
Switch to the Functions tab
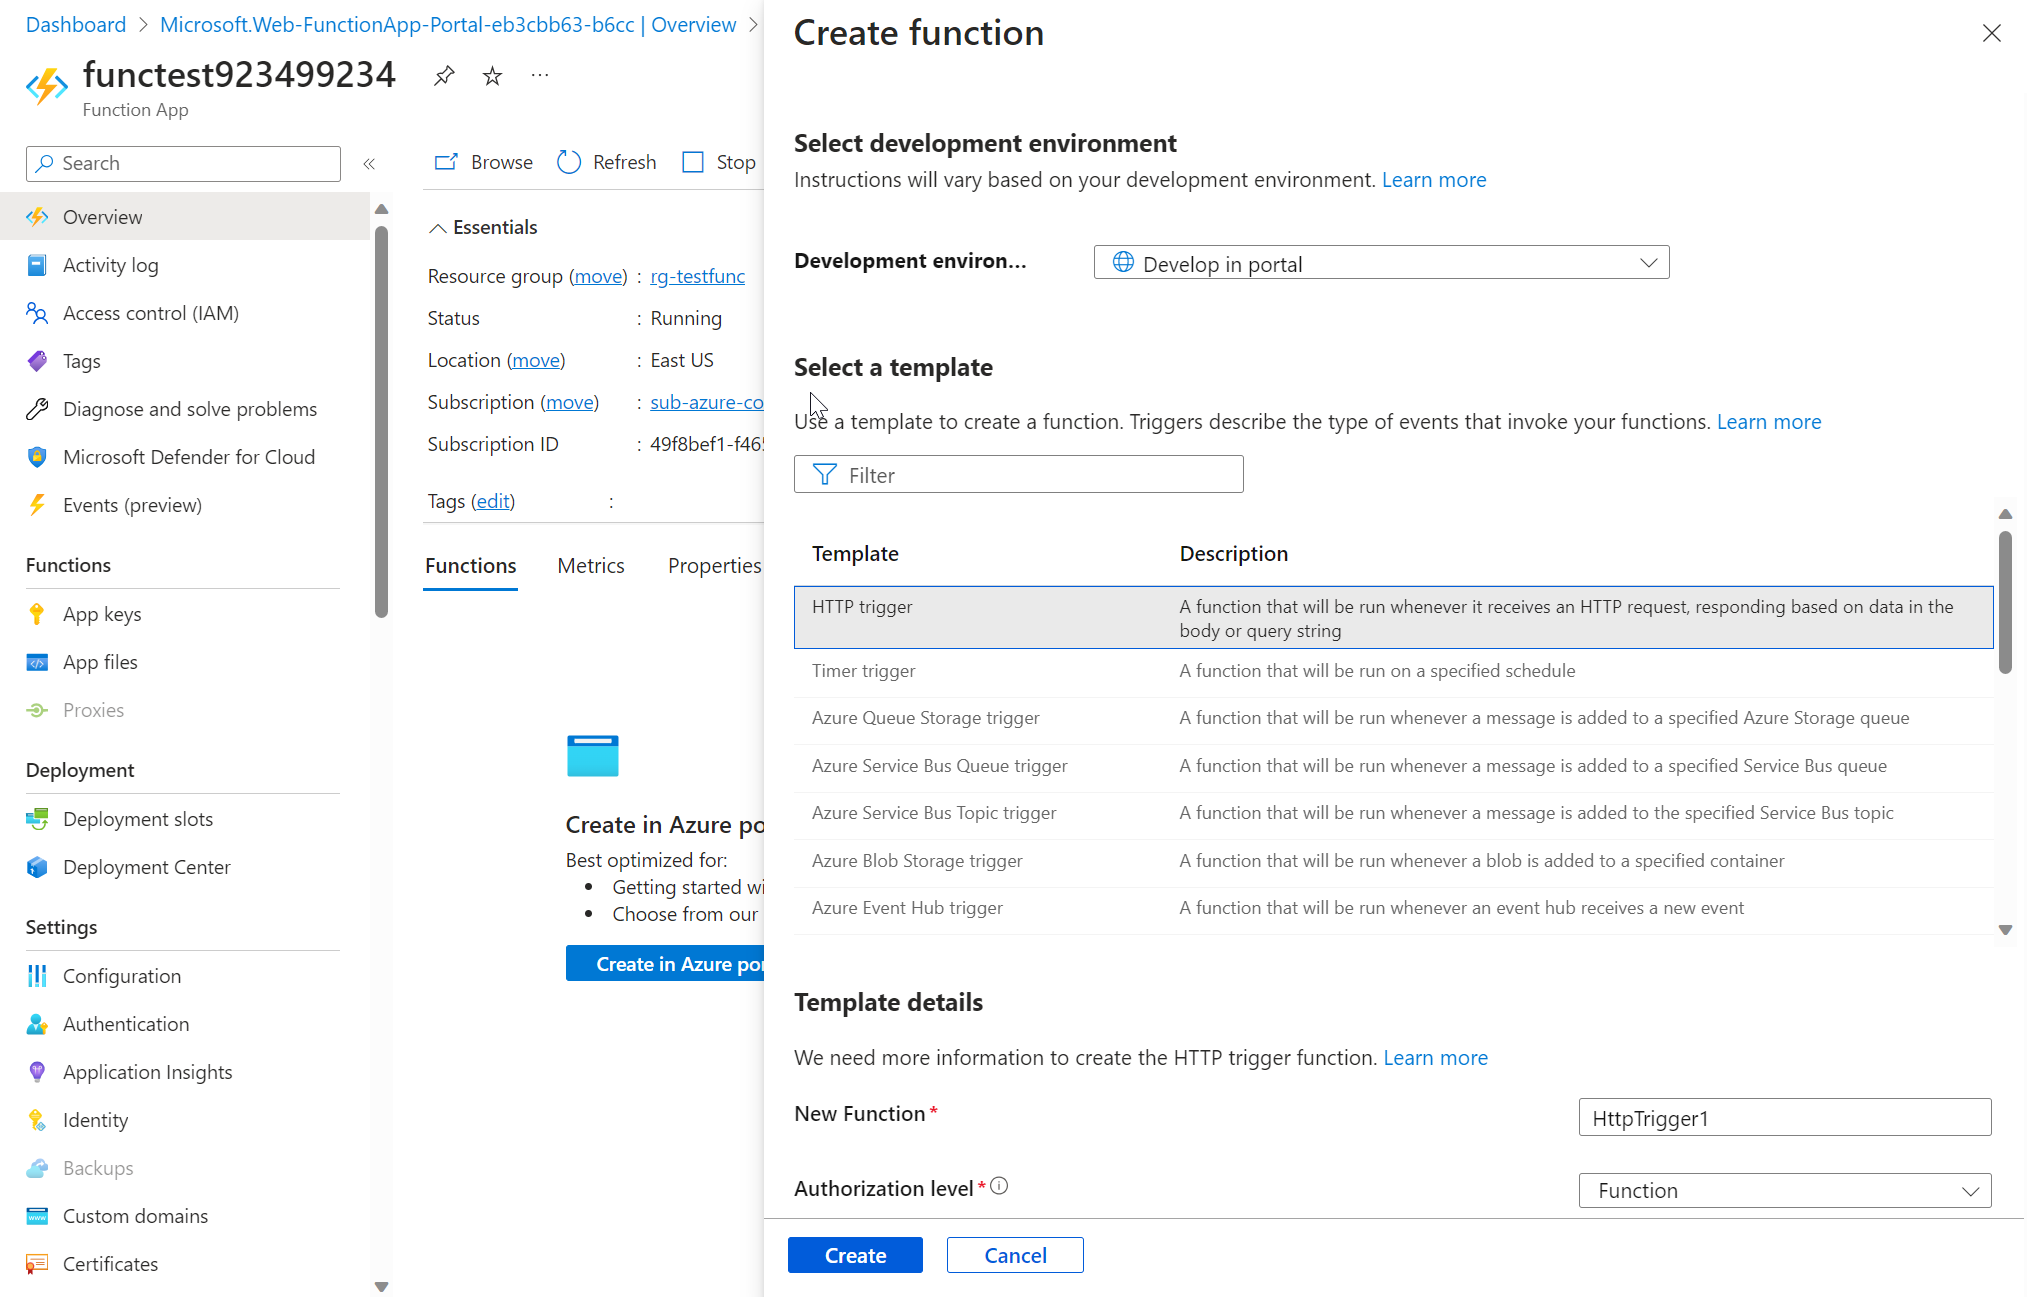click(471, 566)
